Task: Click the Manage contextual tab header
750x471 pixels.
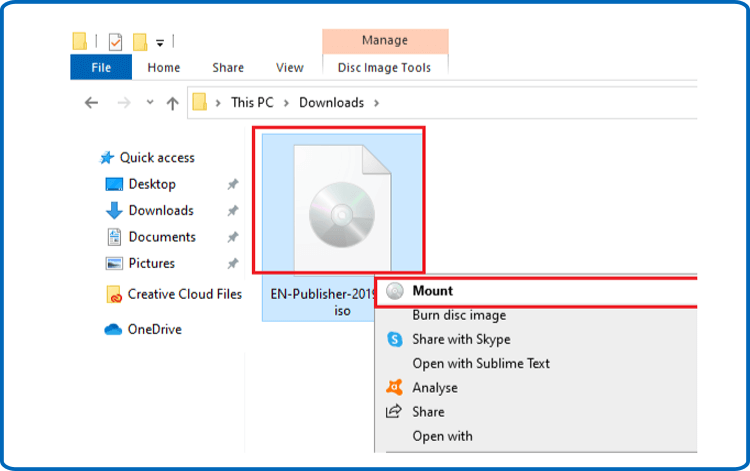Action: tap(385, 41)
